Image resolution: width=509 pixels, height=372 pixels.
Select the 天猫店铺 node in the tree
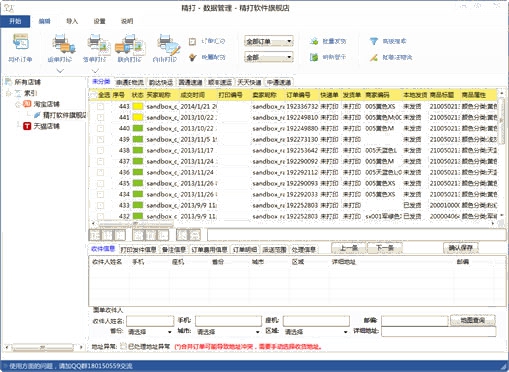(x=46, y=126)
